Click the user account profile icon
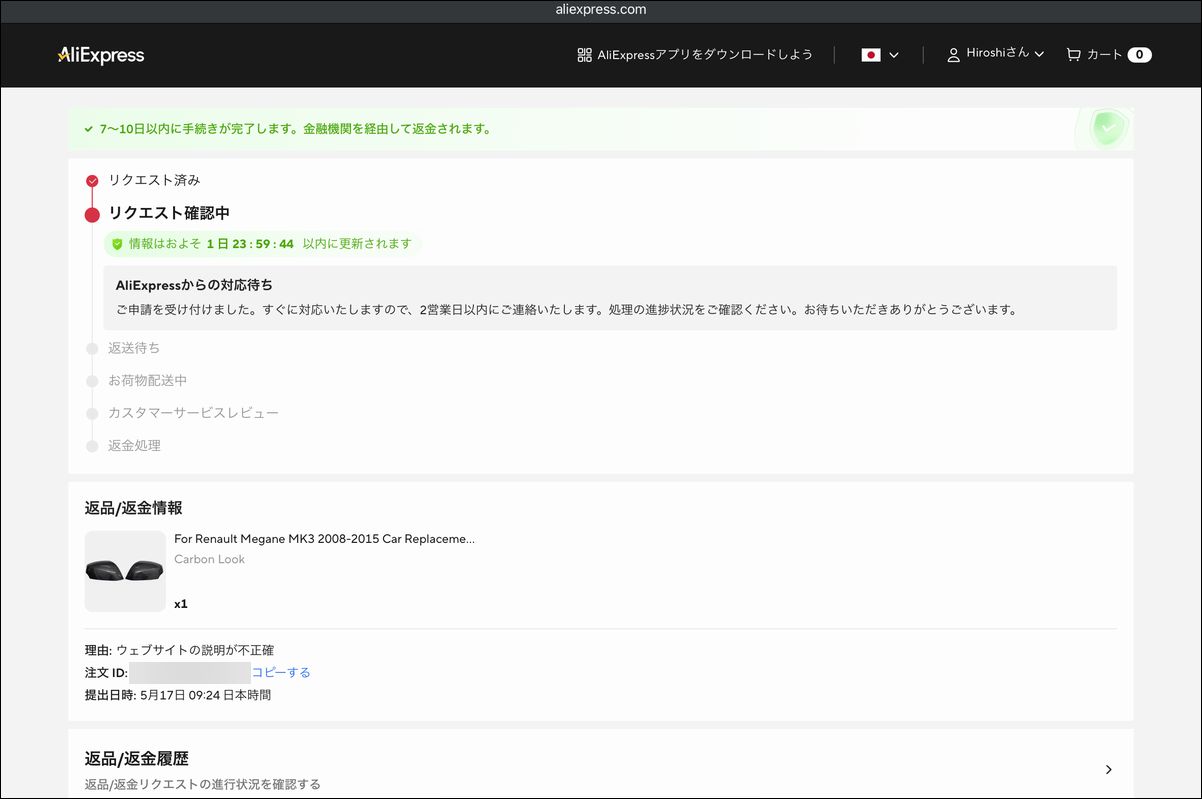1202x799 pixels. [954, 55]
